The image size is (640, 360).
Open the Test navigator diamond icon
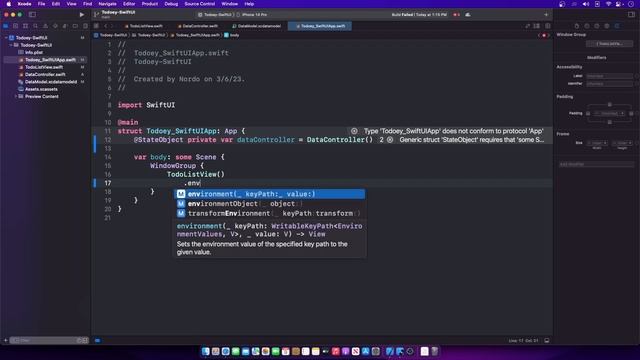click(x=55, y=26)
